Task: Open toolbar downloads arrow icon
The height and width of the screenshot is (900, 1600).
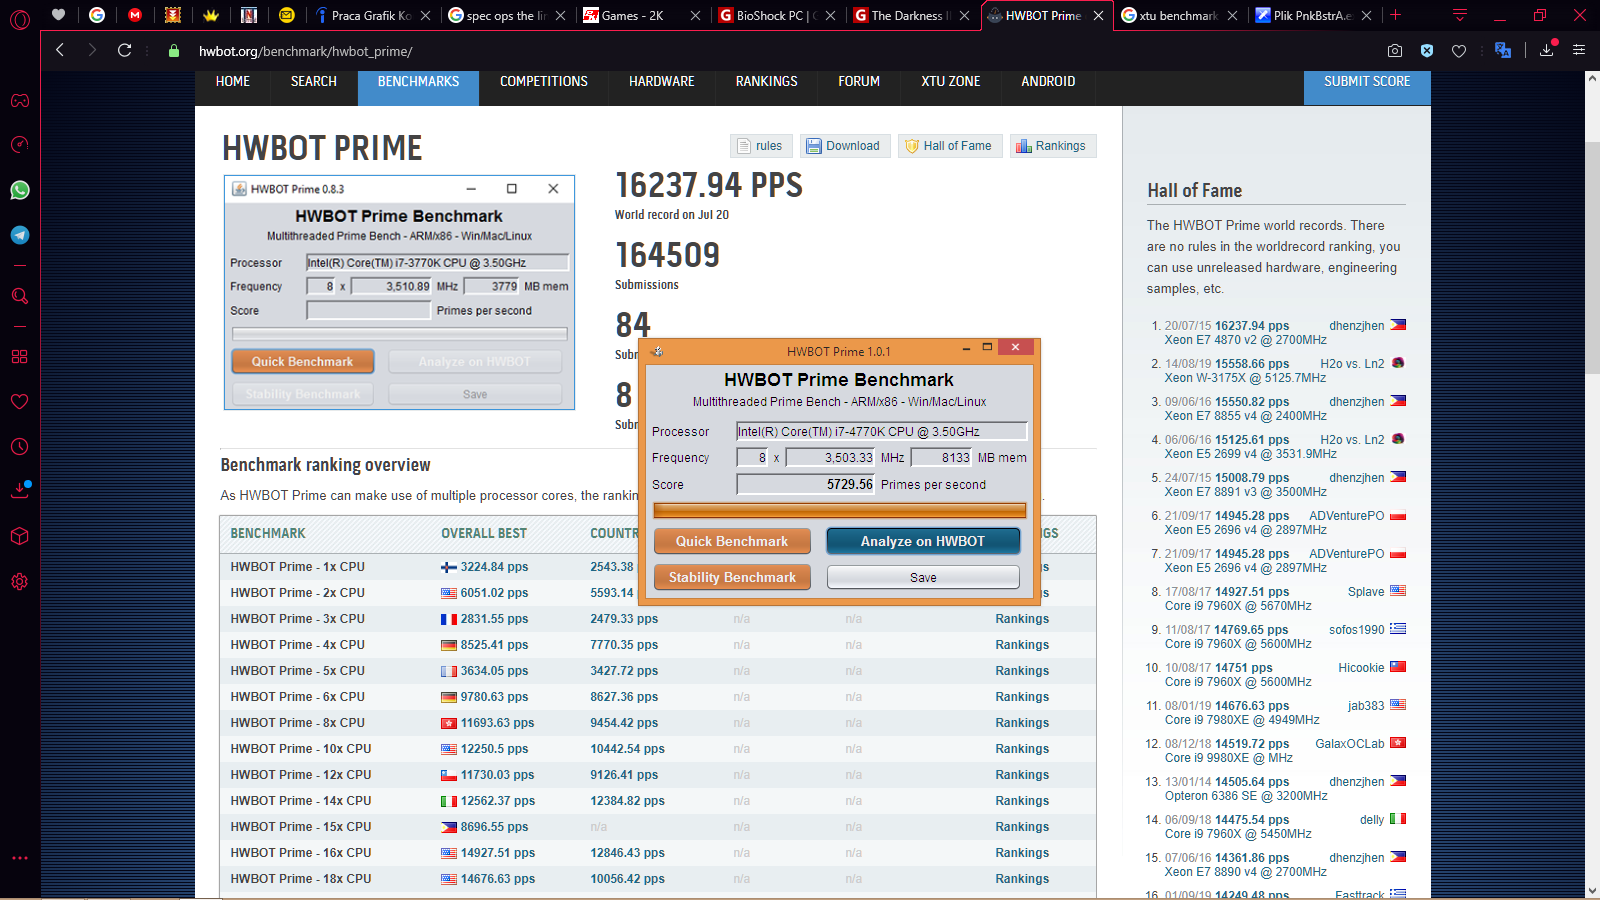Action: (1547, 50)
